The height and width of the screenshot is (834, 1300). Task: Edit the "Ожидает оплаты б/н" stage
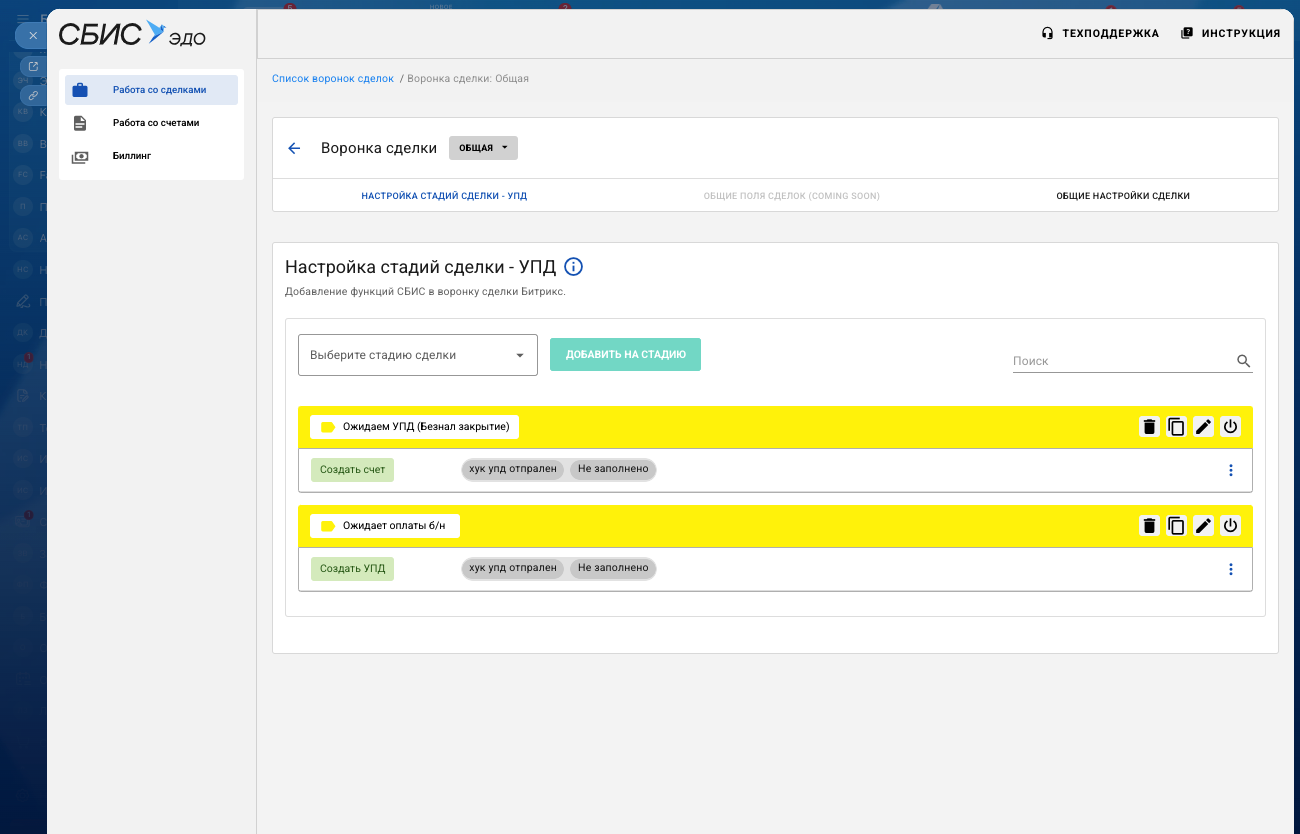click(x=1203, y=526)
